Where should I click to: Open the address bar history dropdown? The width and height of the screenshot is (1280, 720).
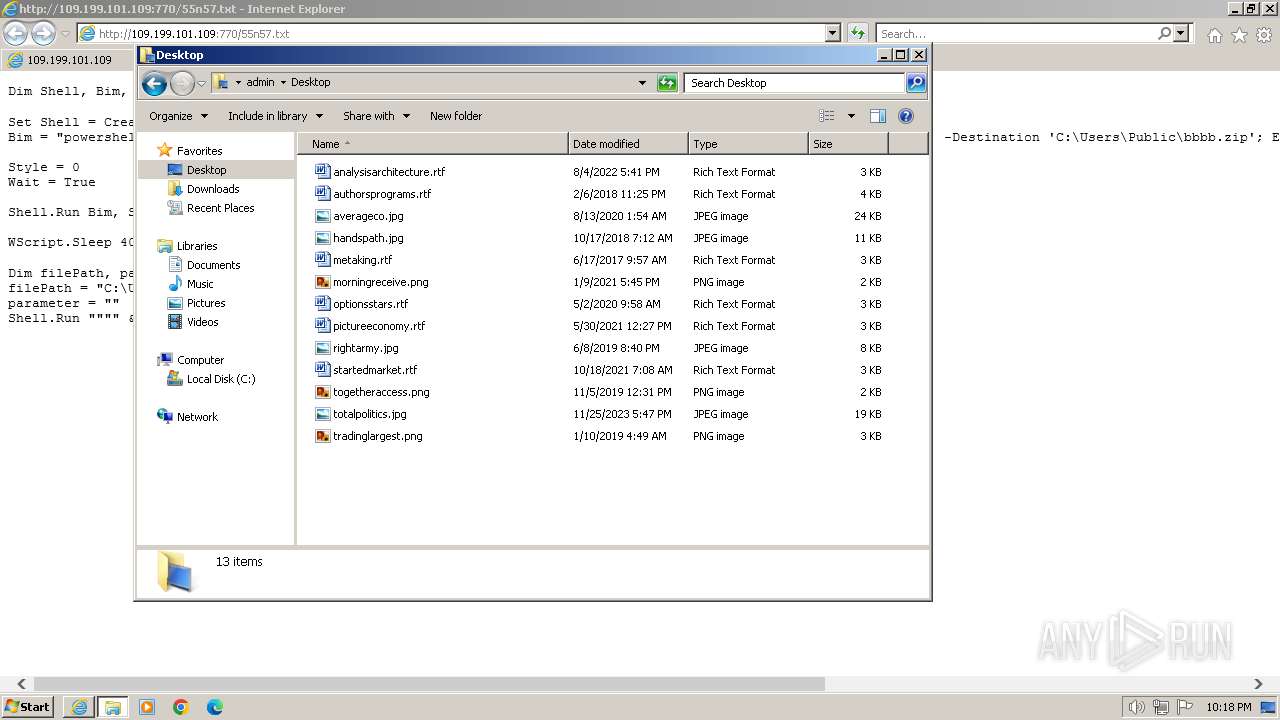[x=642, y=83]
